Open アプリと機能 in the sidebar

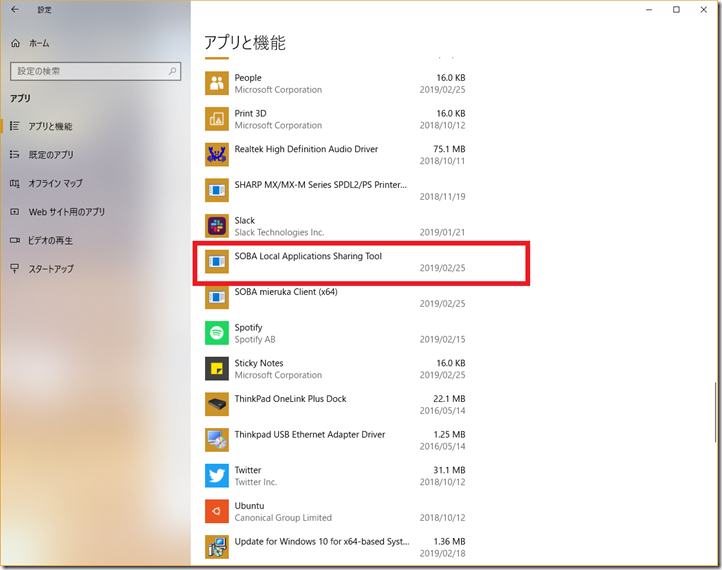(x=50, y=126)
